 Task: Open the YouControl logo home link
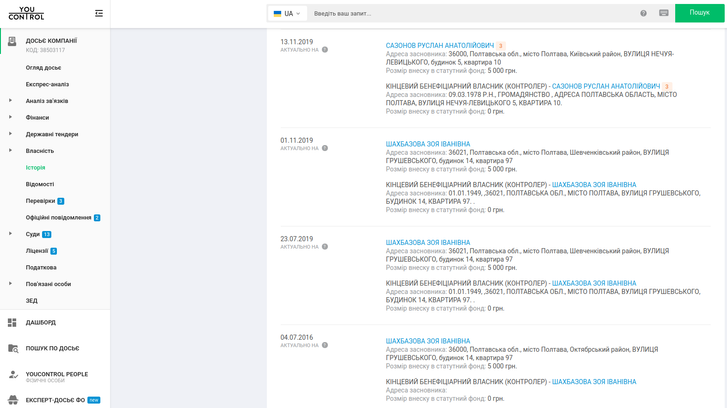coord(26,13)
